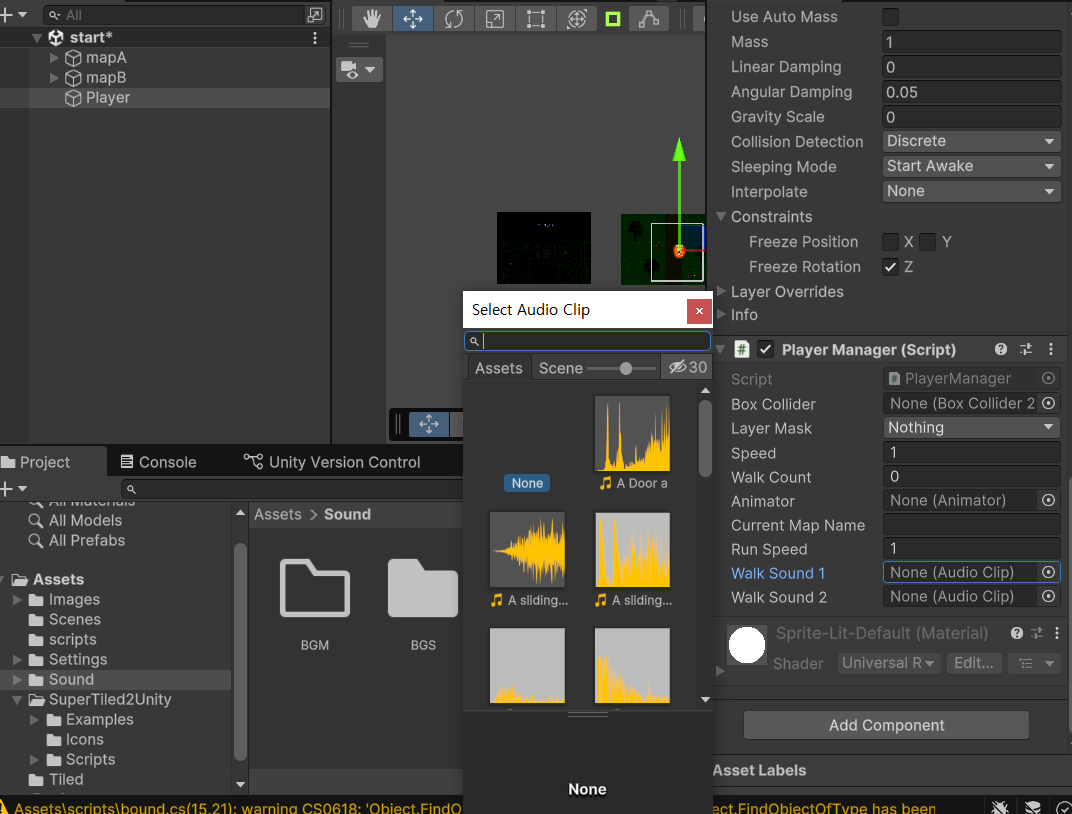Select the combined Transform tool
The width and height of the screenshot is (1072, 814).
pyautogui.click(x=576, y=18)
